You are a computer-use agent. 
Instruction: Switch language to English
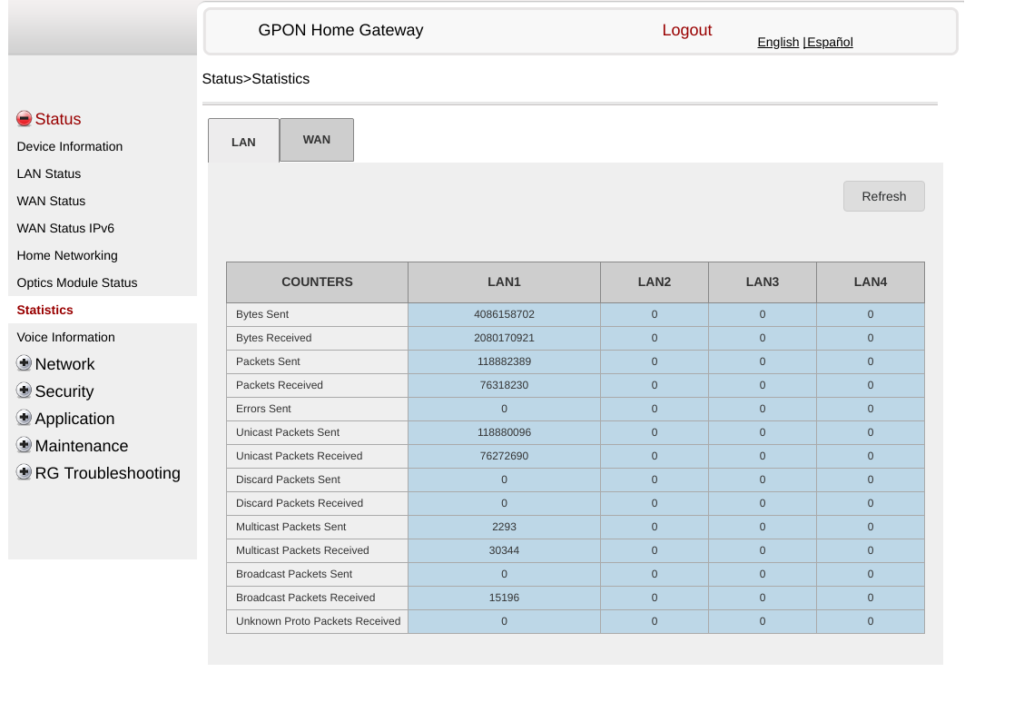[x=778, y=42]
